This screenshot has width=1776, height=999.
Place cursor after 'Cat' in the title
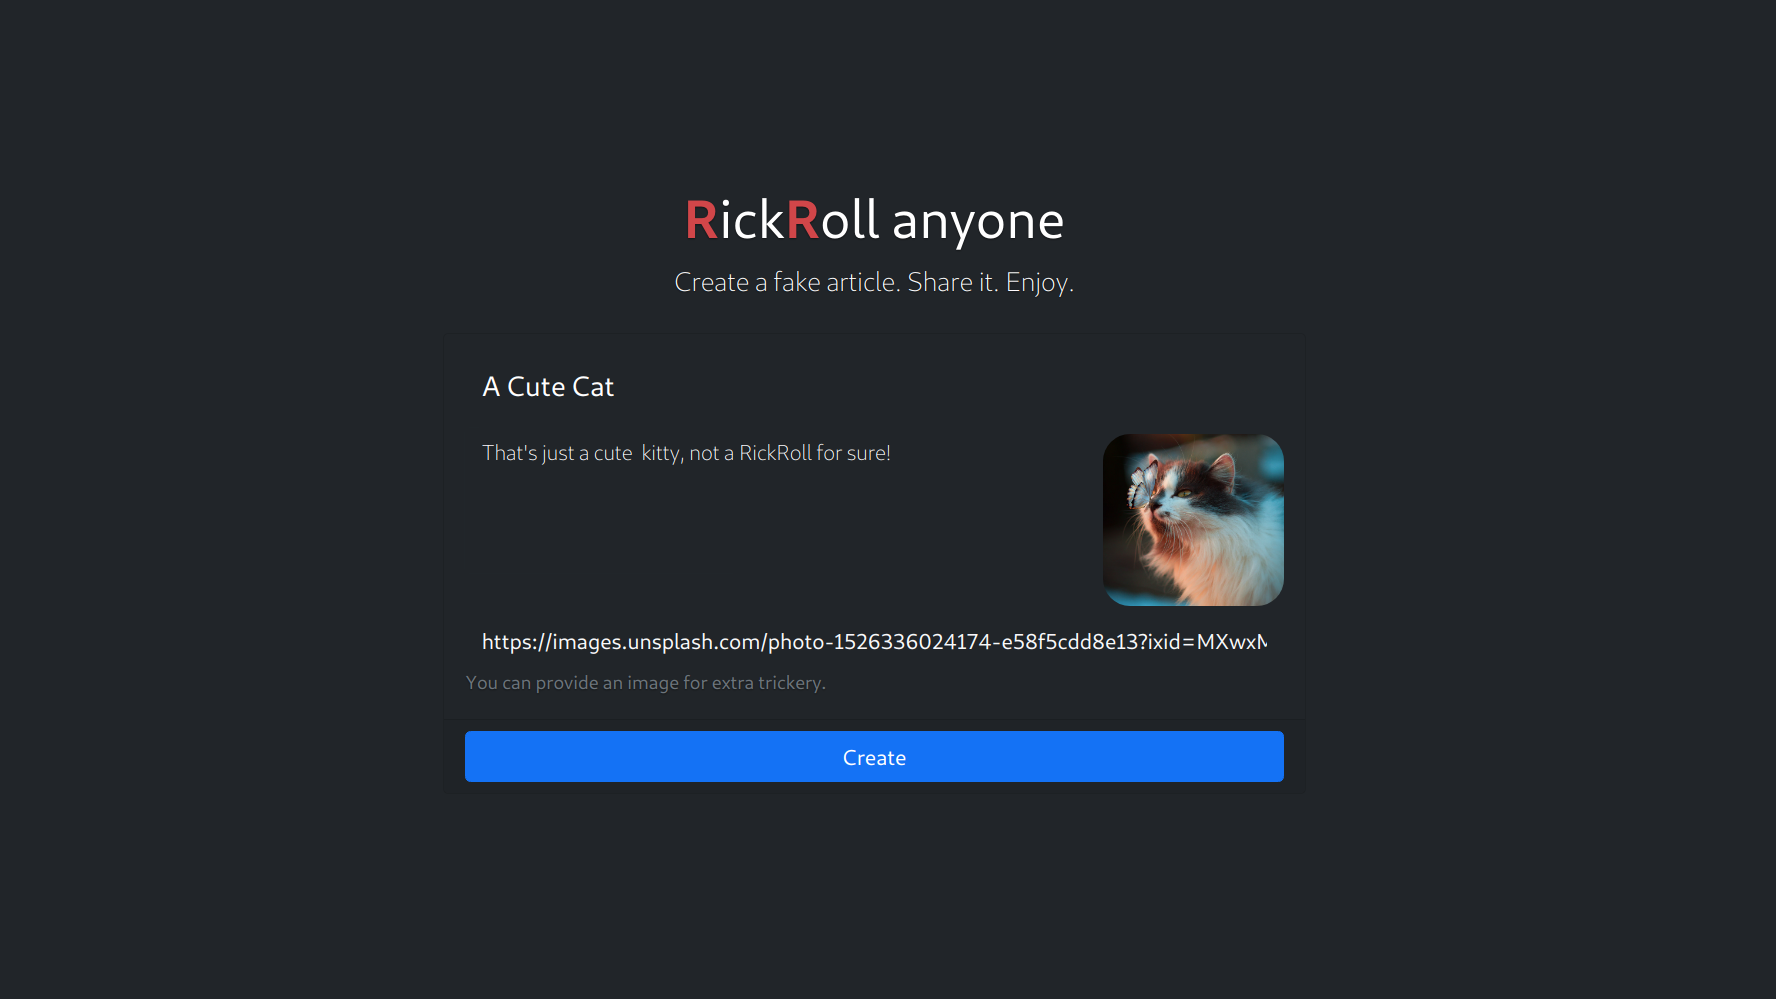[x=615, y=387]
